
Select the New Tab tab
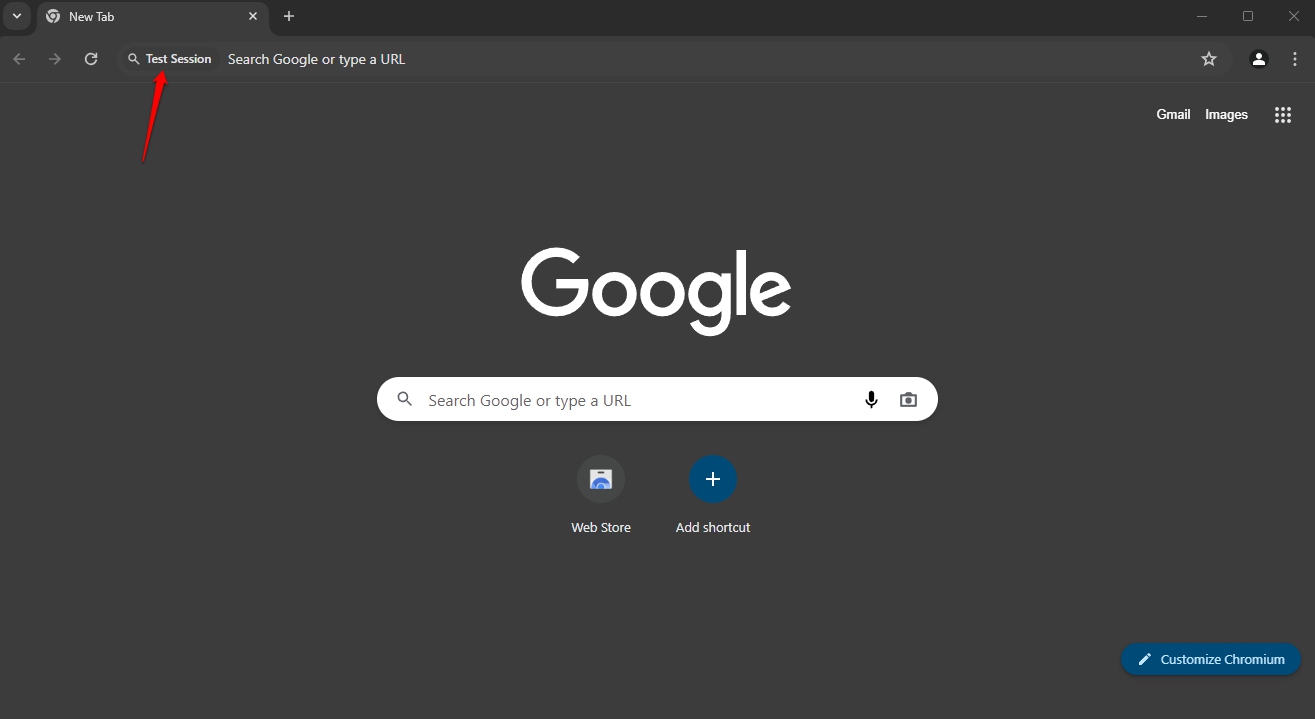click(x=152, y=17)
